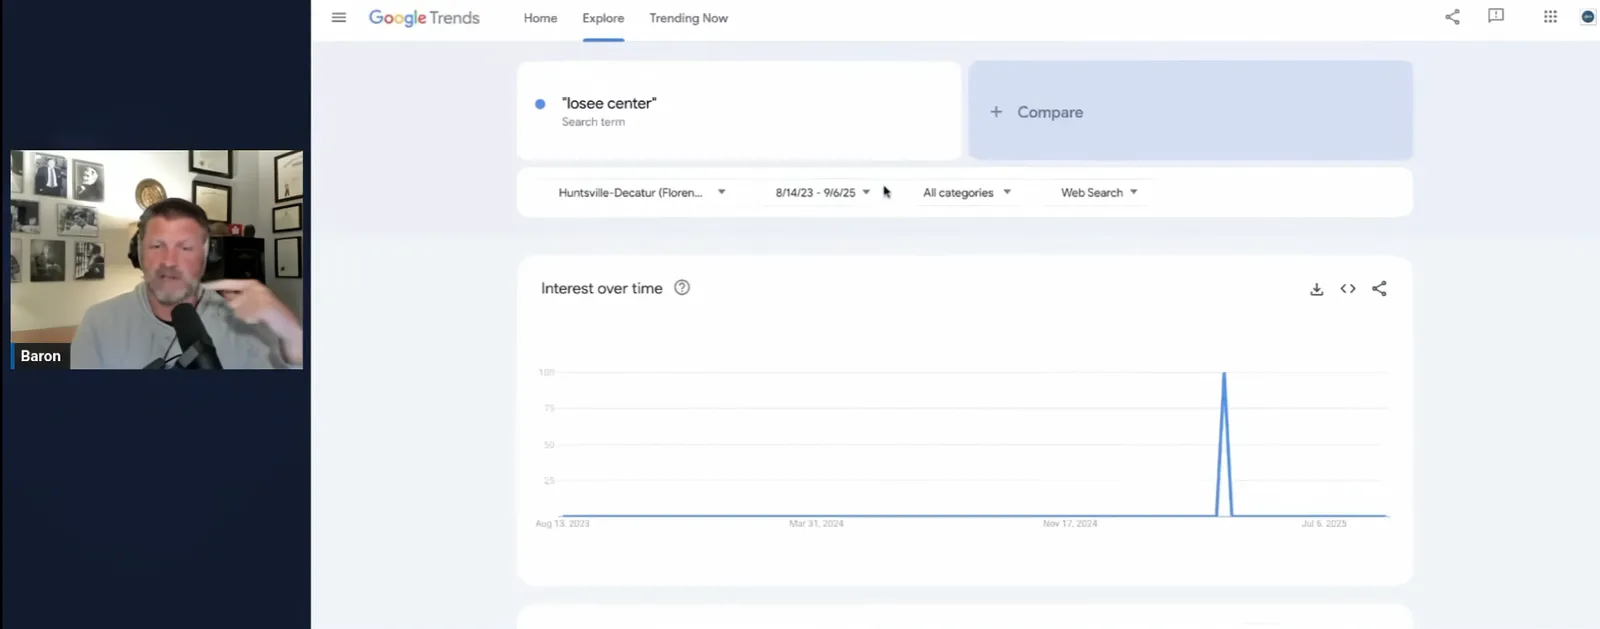Screen dimensions: 1600x629
Task: Click the spike peak on the trend line
Action: pos(1224,373)
